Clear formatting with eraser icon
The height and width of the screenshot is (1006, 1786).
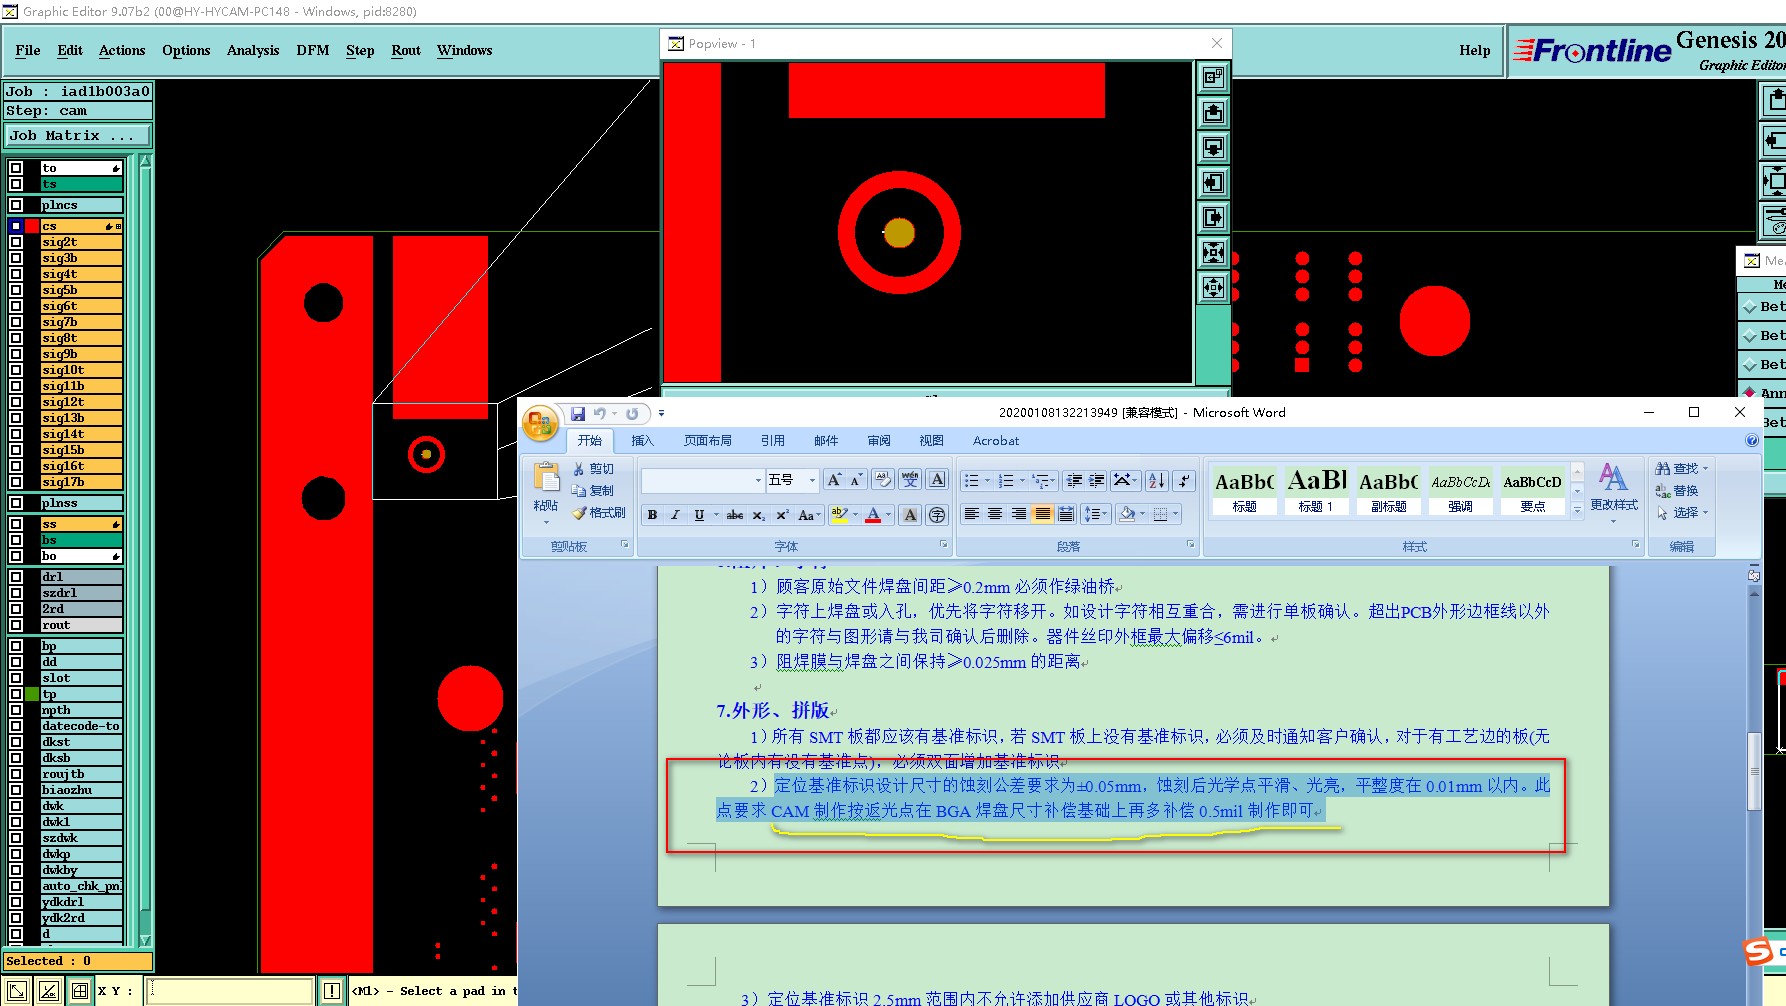coord(883,480)
